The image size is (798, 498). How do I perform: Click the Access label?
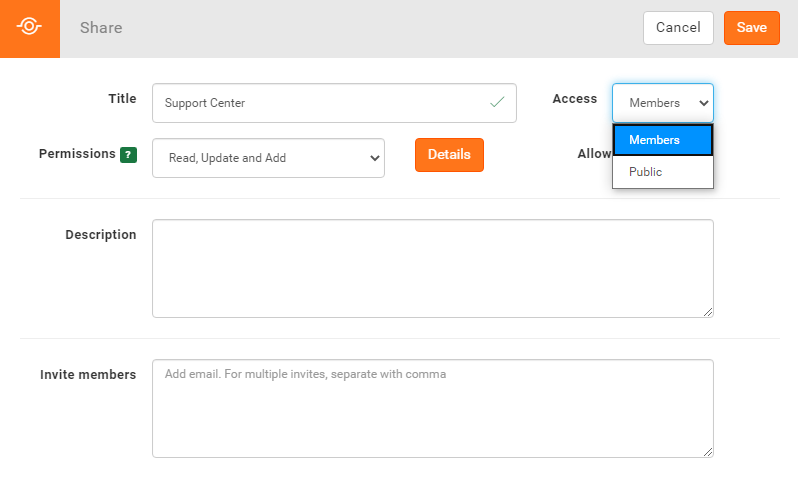[x=574, y=98]
